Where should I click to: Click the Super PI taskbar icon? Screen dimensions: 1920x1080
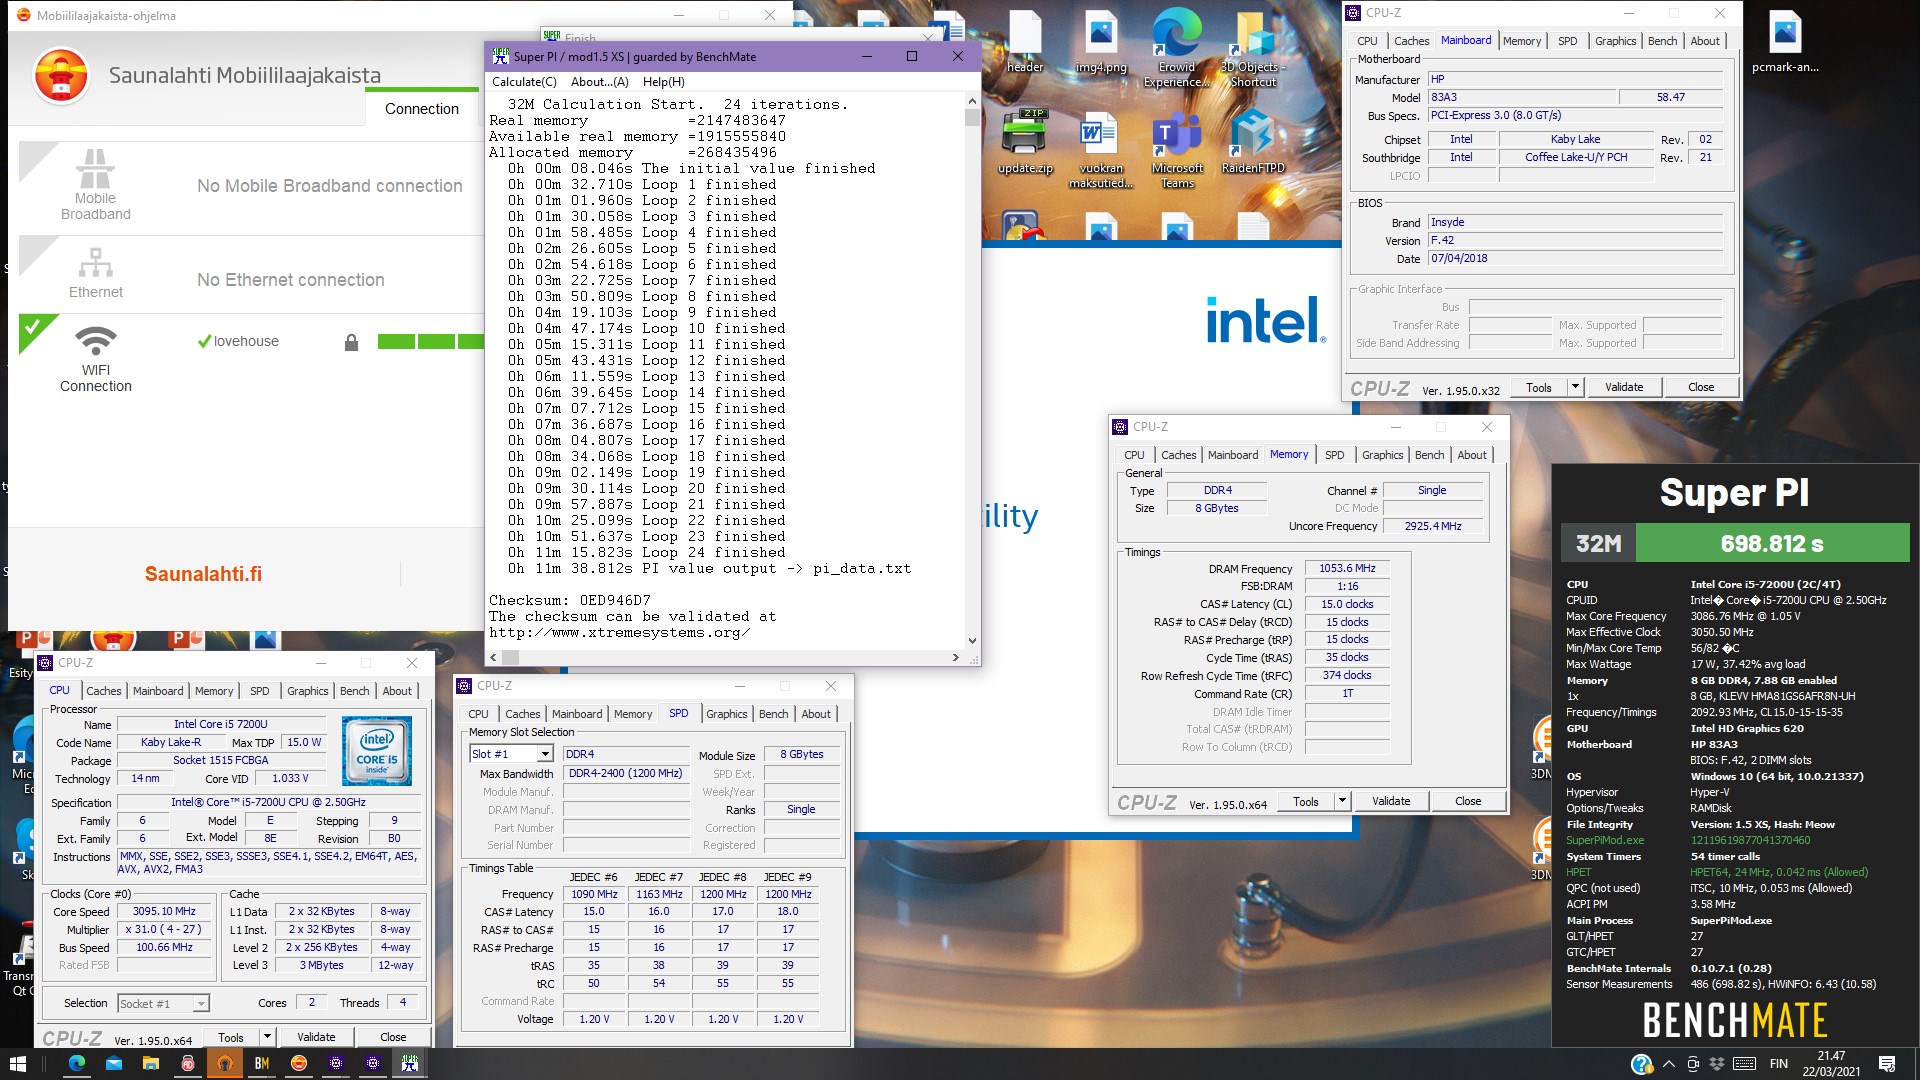(x=410, y=1063)
